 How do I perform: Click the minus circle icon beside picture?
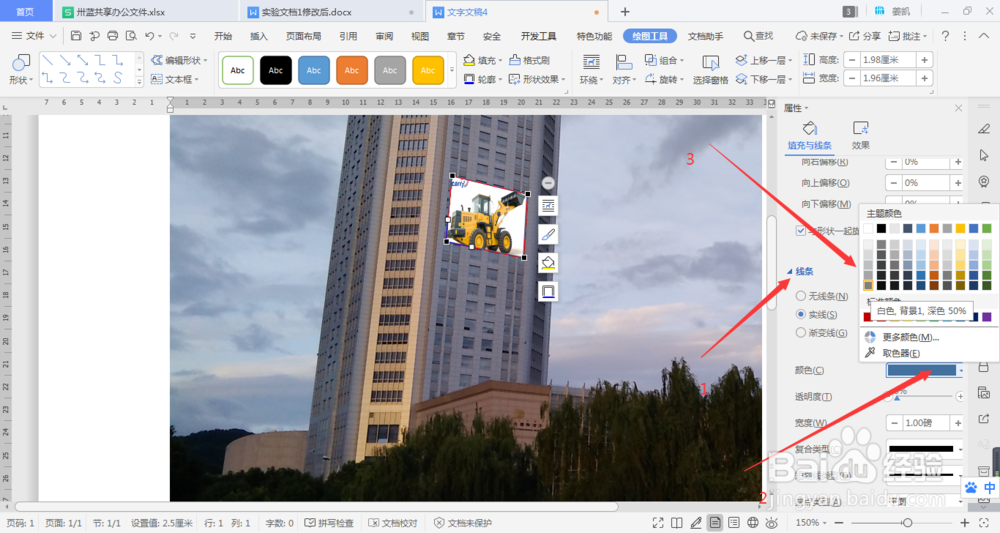point(548,183)
